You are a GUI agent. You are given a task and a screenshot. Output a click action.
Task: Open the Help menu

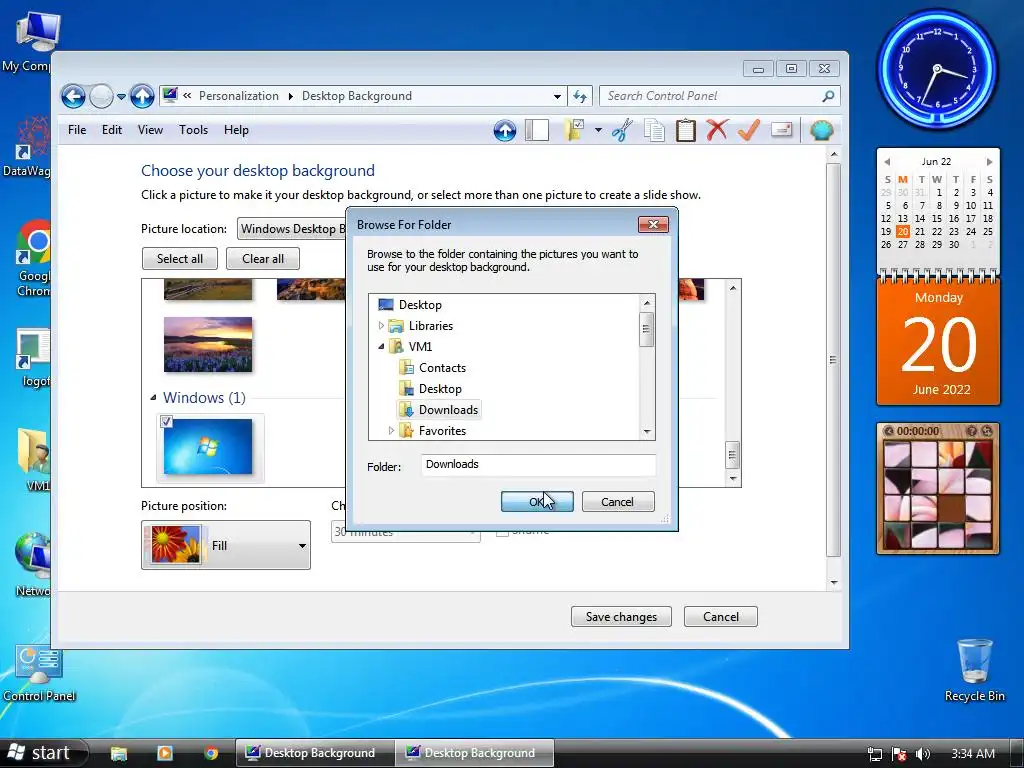pos(236,130)
